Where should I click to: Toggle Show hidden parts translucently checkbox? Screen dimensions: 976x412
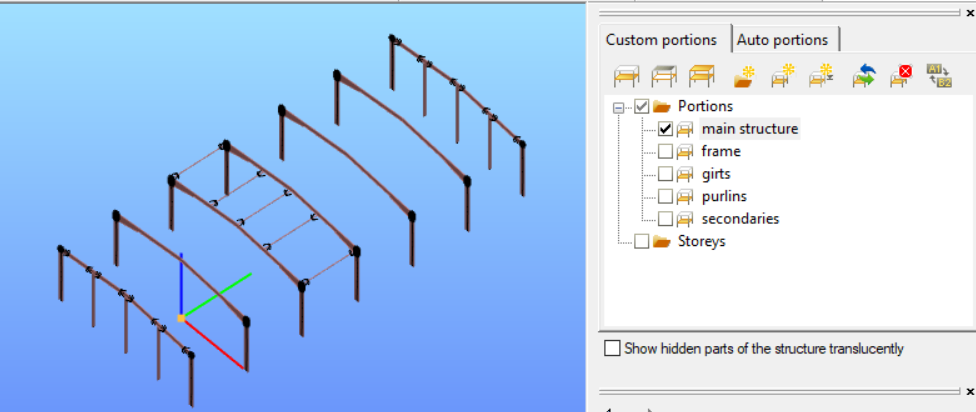click(612, 348)
